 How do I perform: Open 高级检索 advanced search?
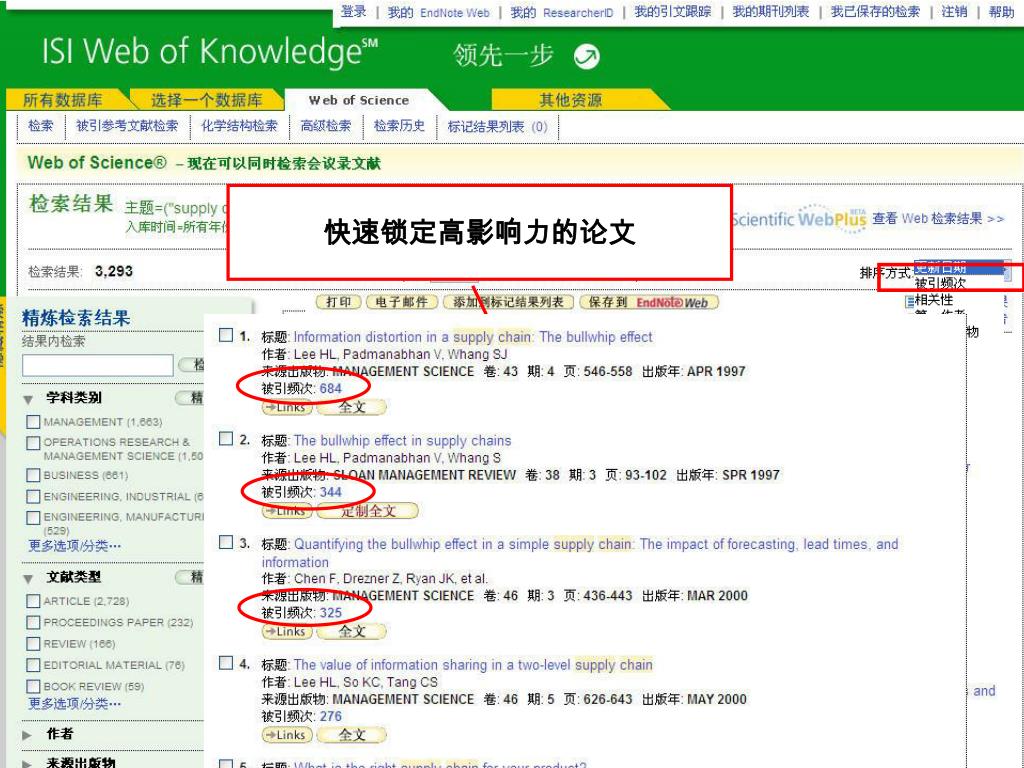(x=325, y=126)
